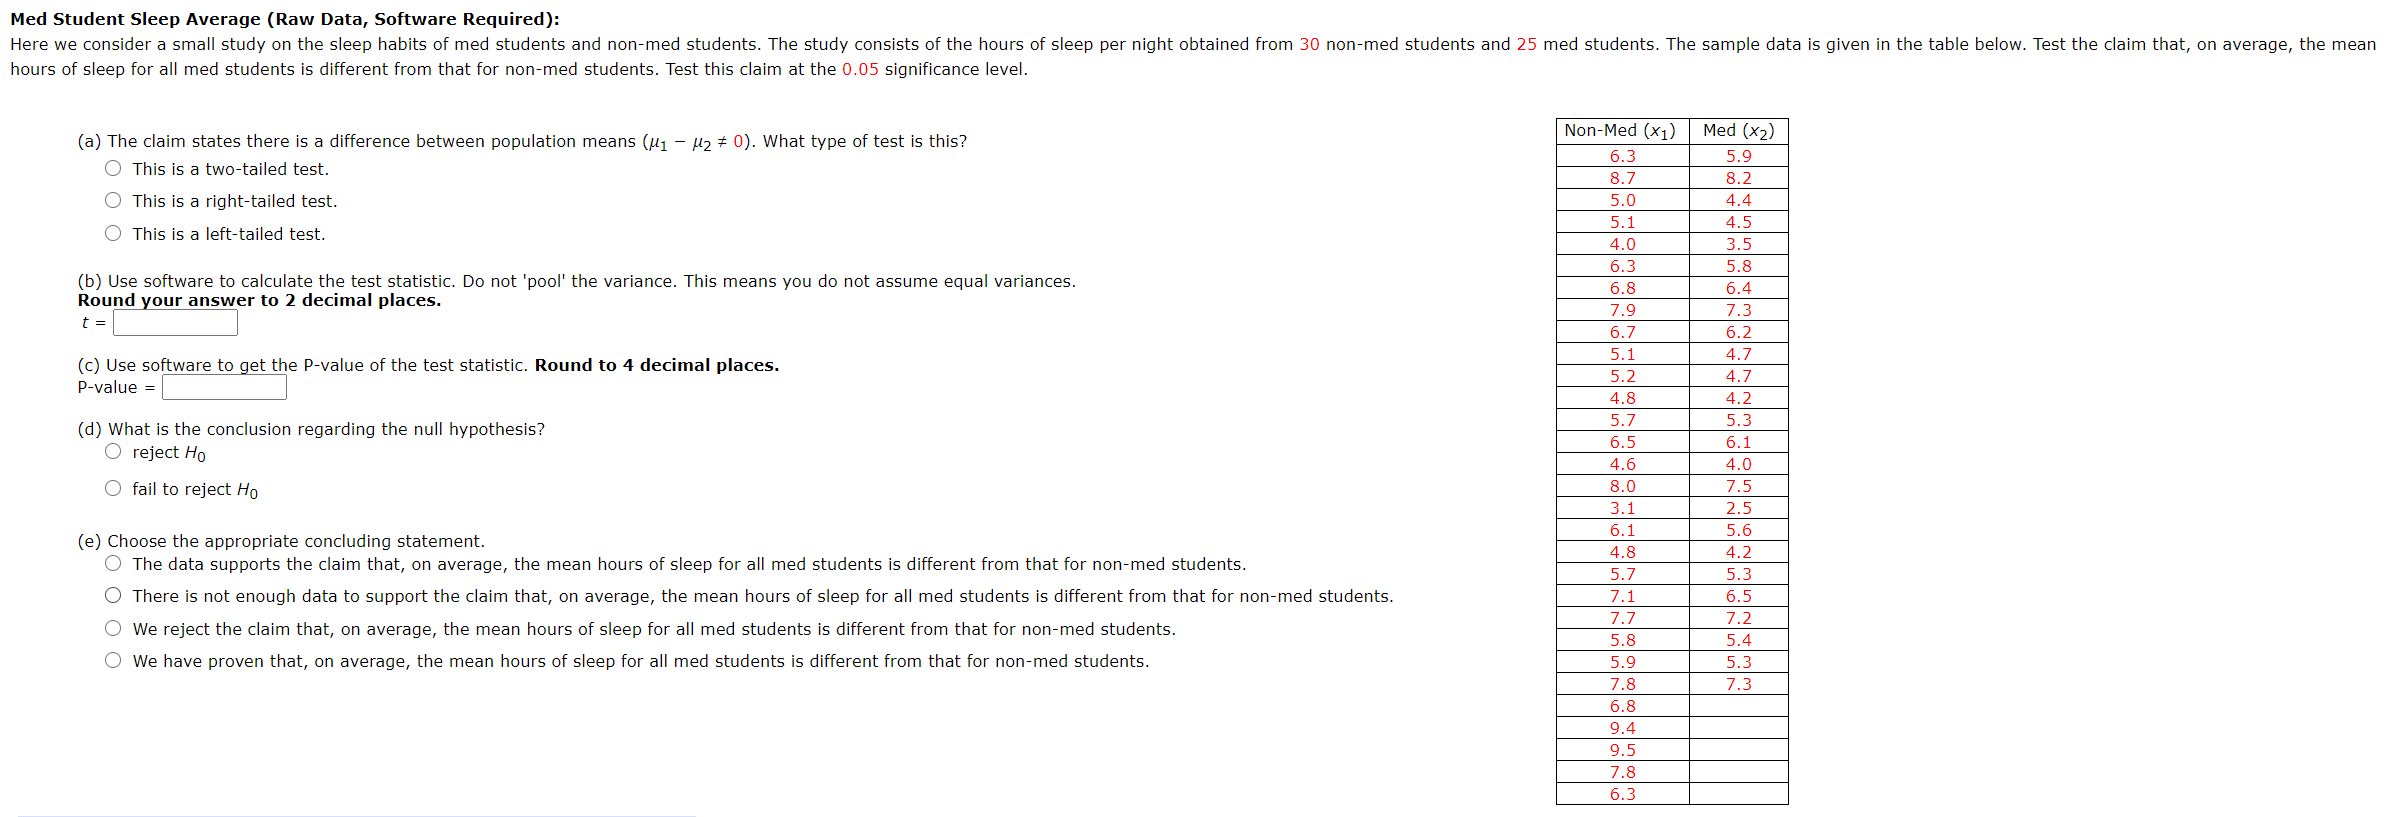
Task: Click inside the P-value answer box
Action: [x=224, y=386]
